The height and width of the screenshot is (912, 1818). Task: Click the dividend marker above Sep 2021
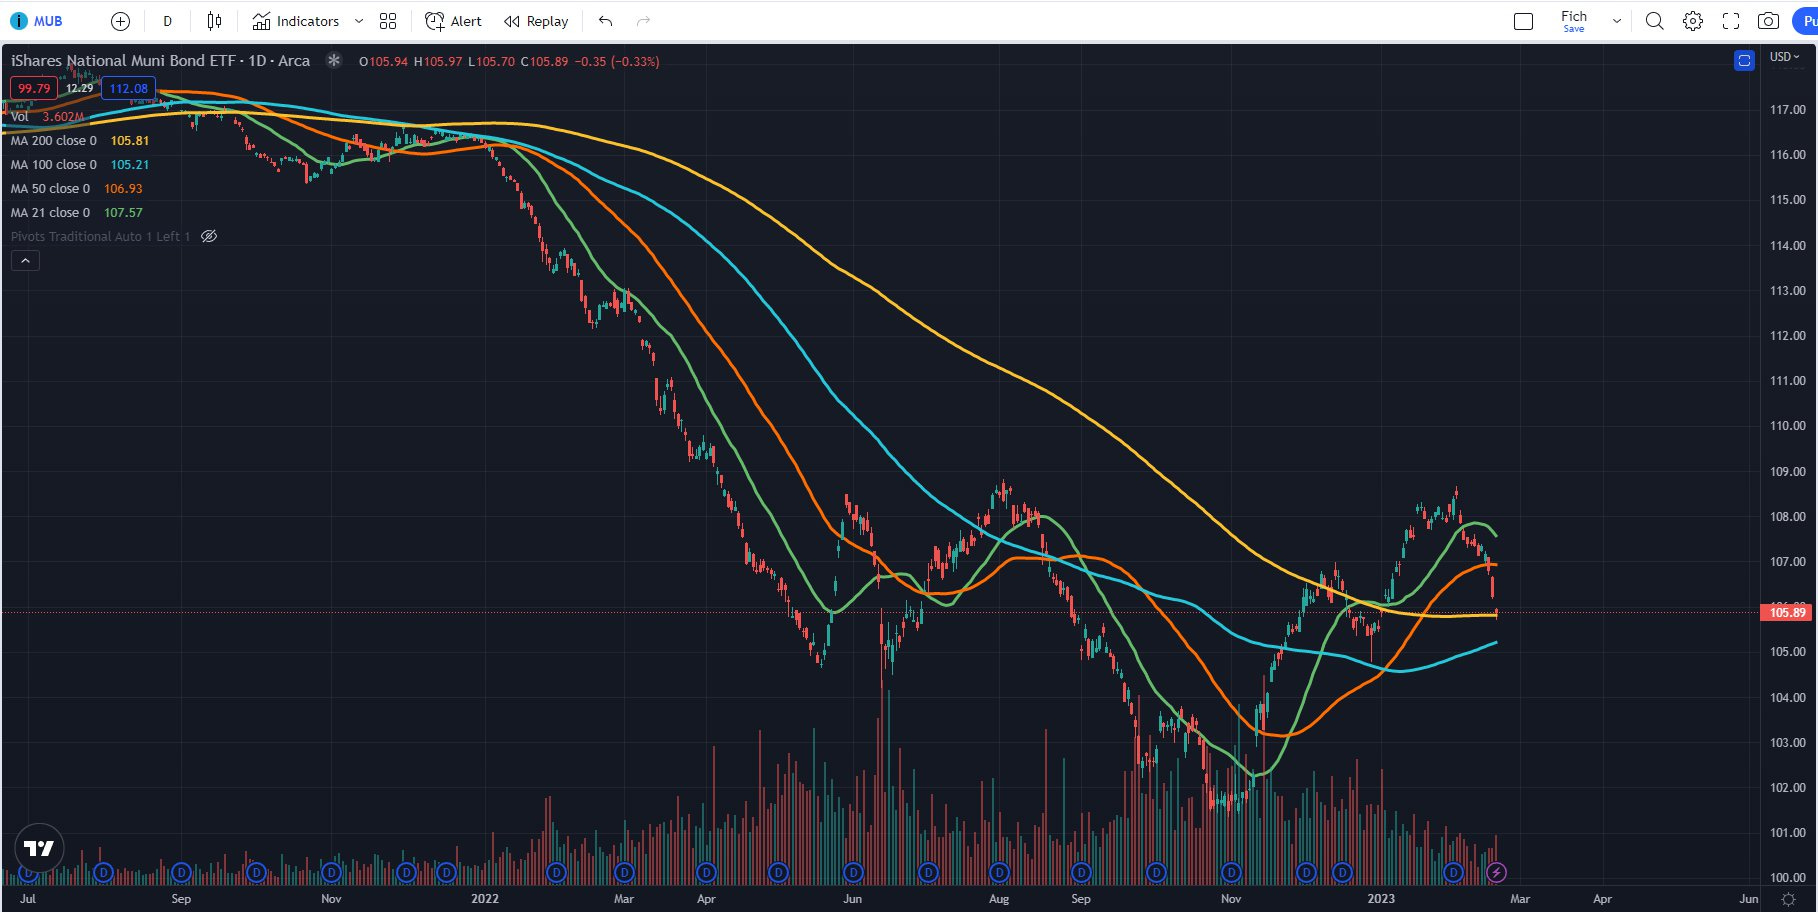(x=180, y=873)
